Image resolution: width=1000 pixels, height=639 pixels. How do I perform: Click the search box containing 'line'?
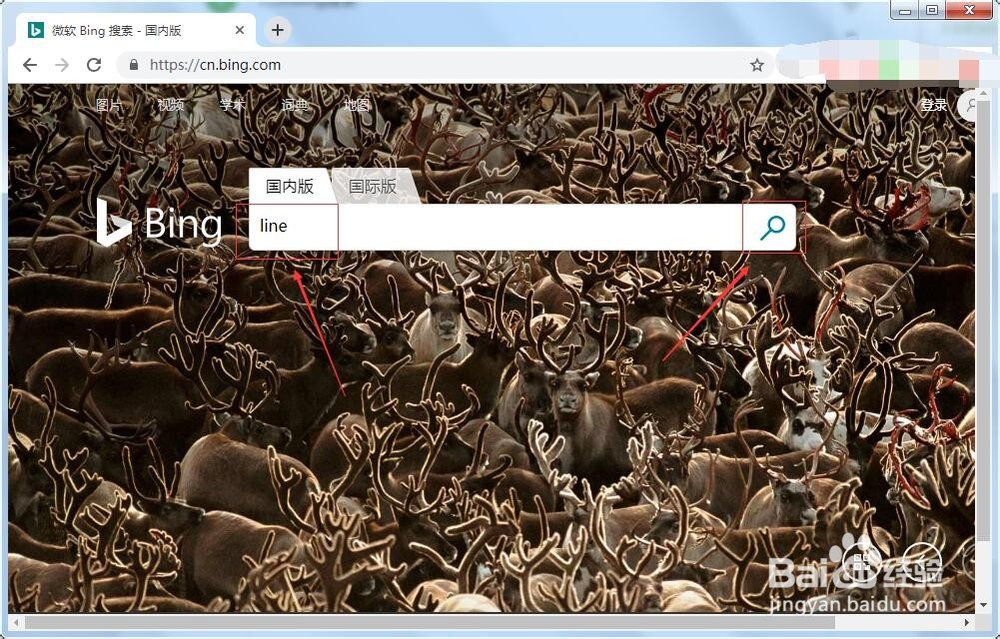click(x=496, y=226)
